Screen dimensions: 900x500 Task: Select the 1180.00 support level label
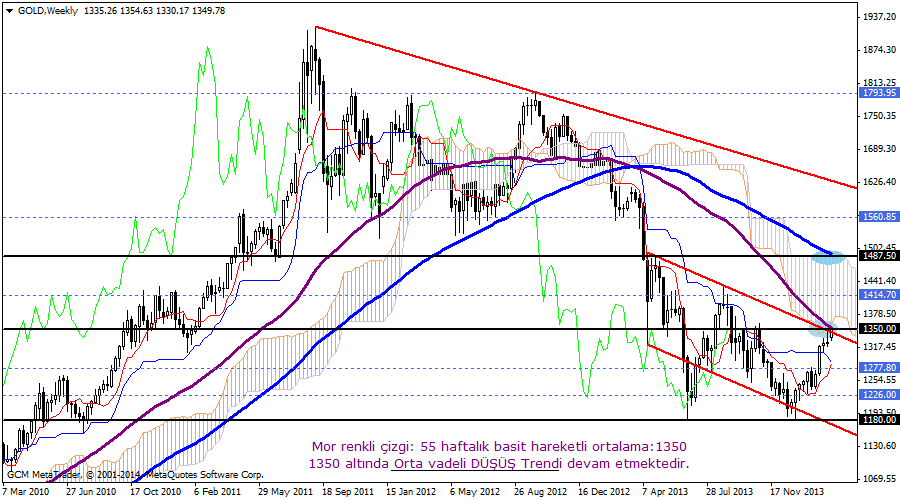tap(878, 420)
